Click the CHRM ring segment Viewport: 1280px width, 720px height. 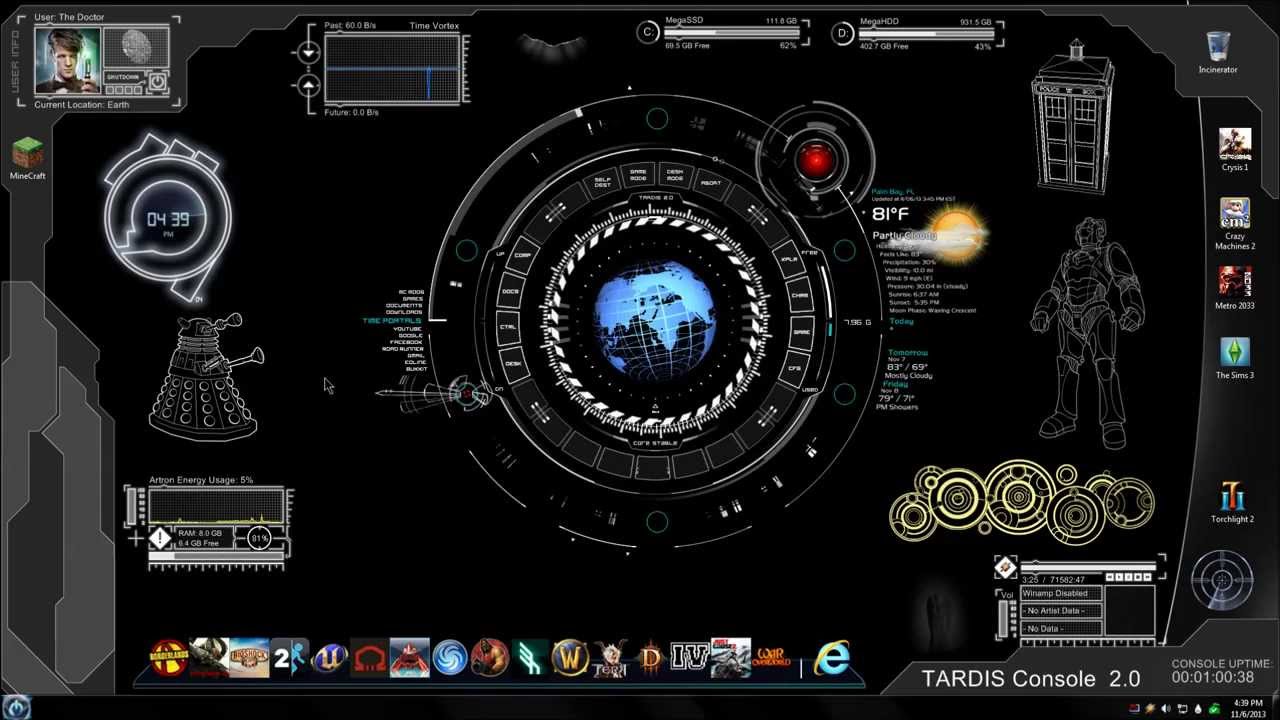pyautogui.click(x=800, y=295)
